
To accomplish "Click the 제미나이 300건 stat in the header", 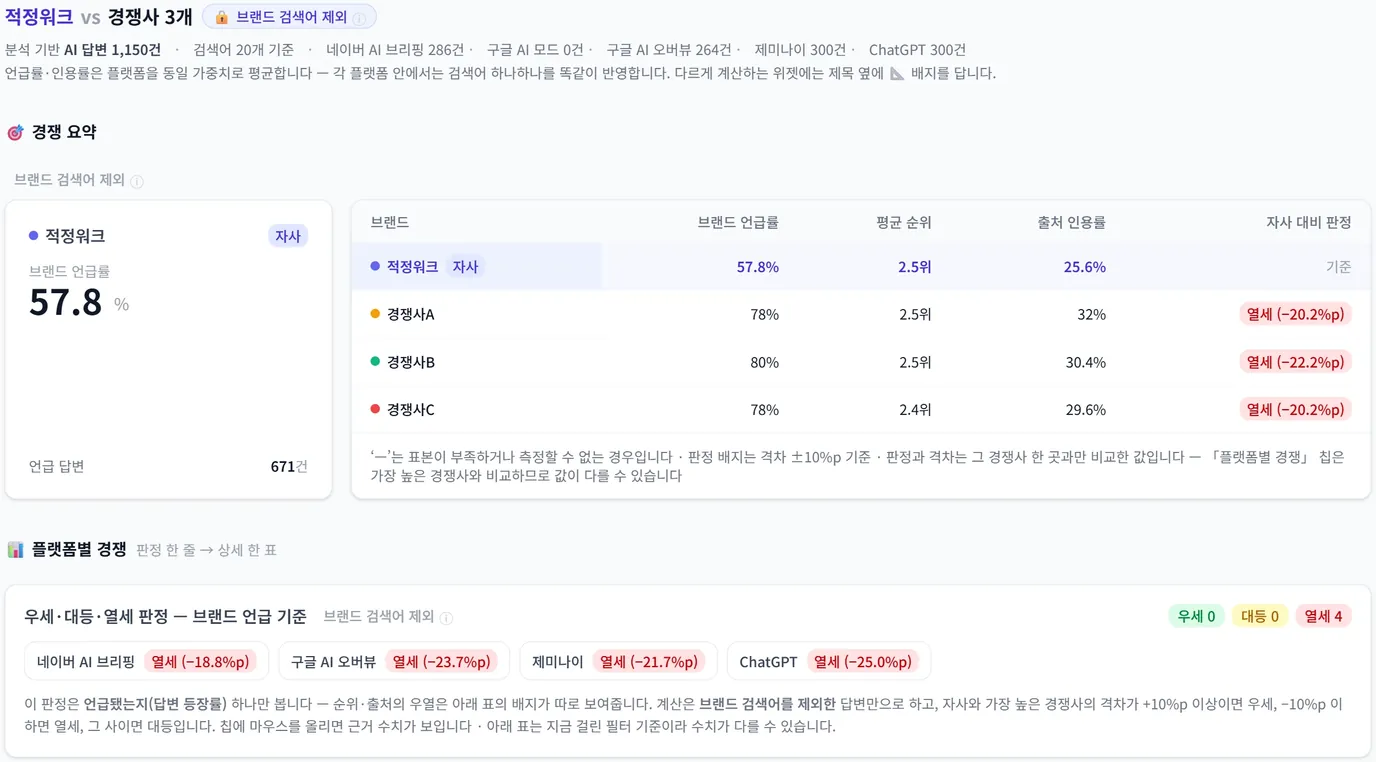I will click(800, 50).
